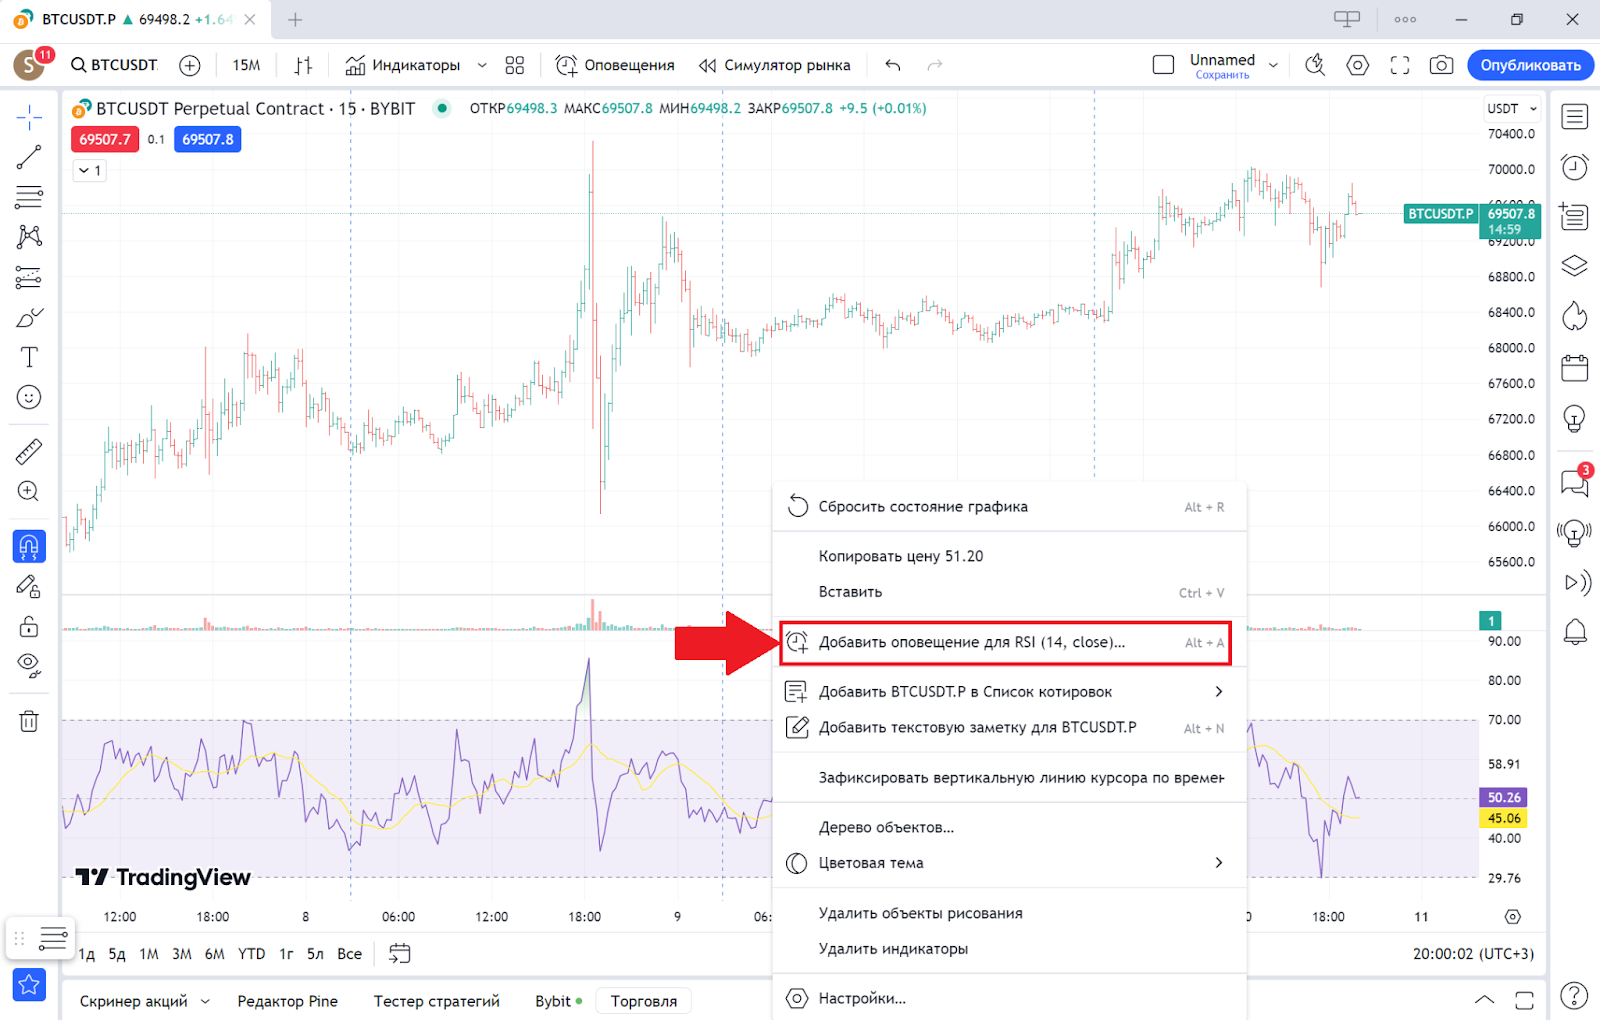Open chart settings hexagon icon in toolbar
The width and height of the screenshot is (1600, 1021).
coord(1357,65)
